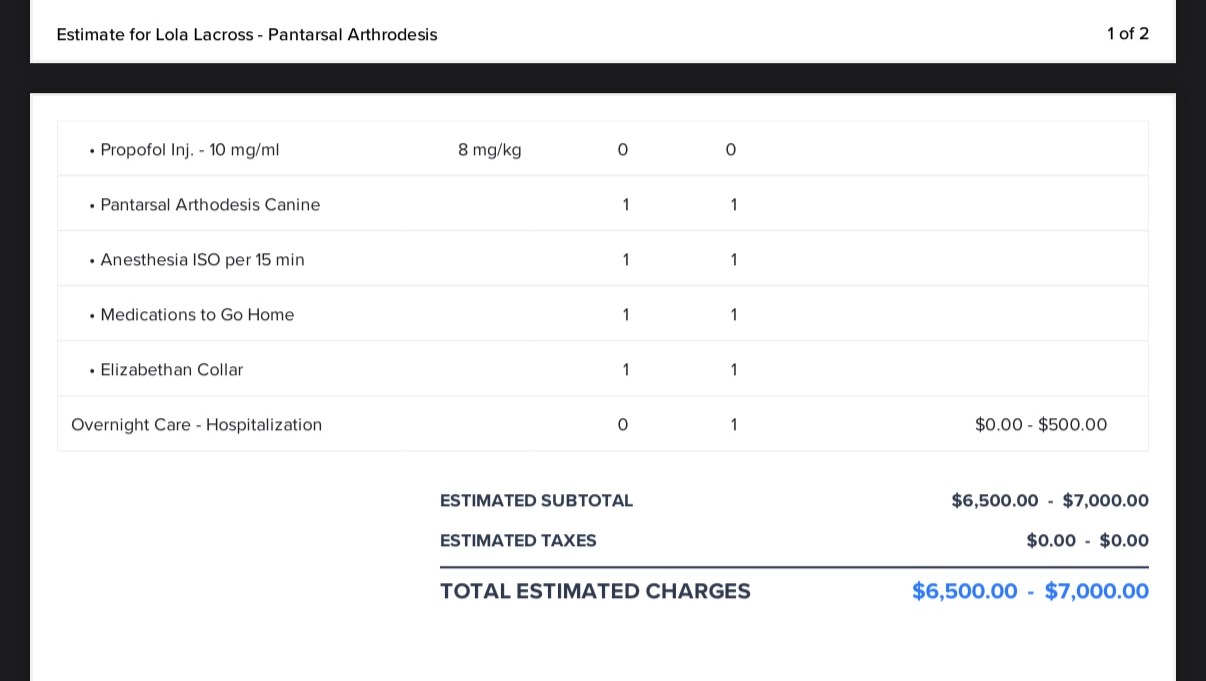Click the taxes amount $0.00 - $0.00
This screenshot has height=681, width=1206.
(1087, 541)
